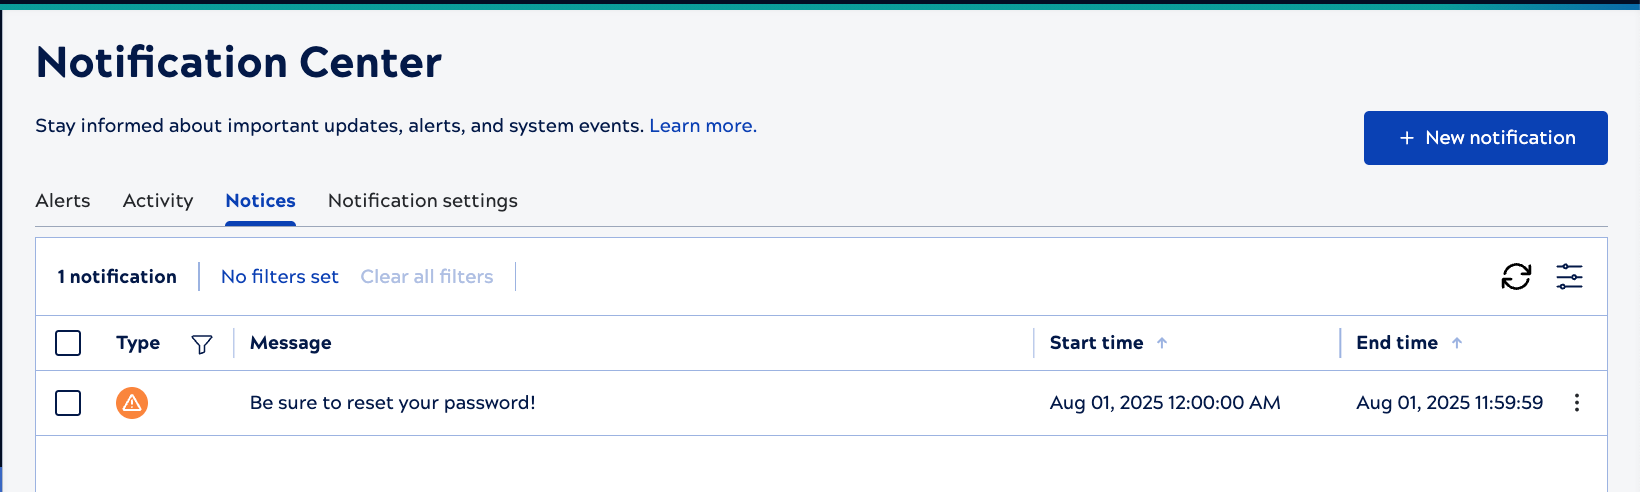
Task: Click the Type column header
Action: point(138,343)
